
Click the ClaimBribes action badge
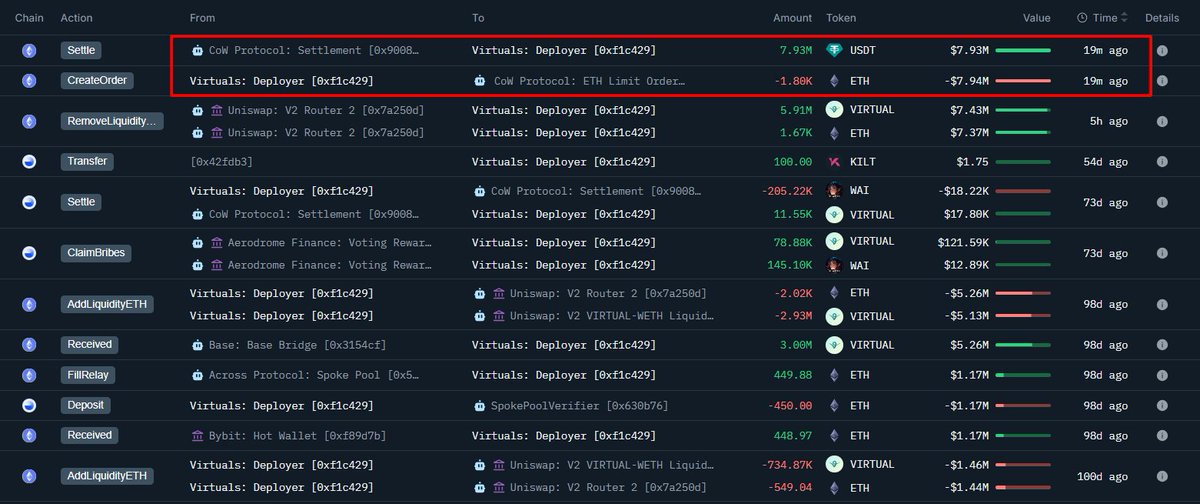94,253
